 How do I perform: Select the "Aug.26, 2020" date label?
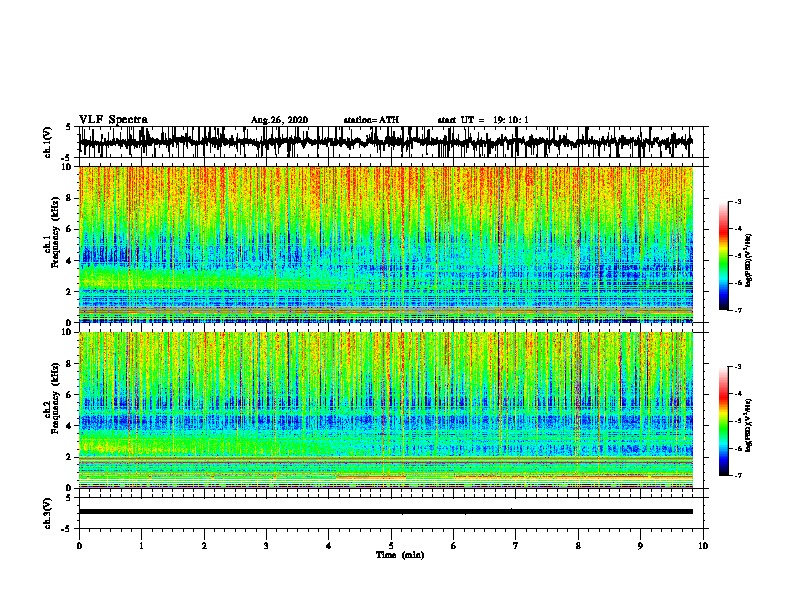pos(279,120)
